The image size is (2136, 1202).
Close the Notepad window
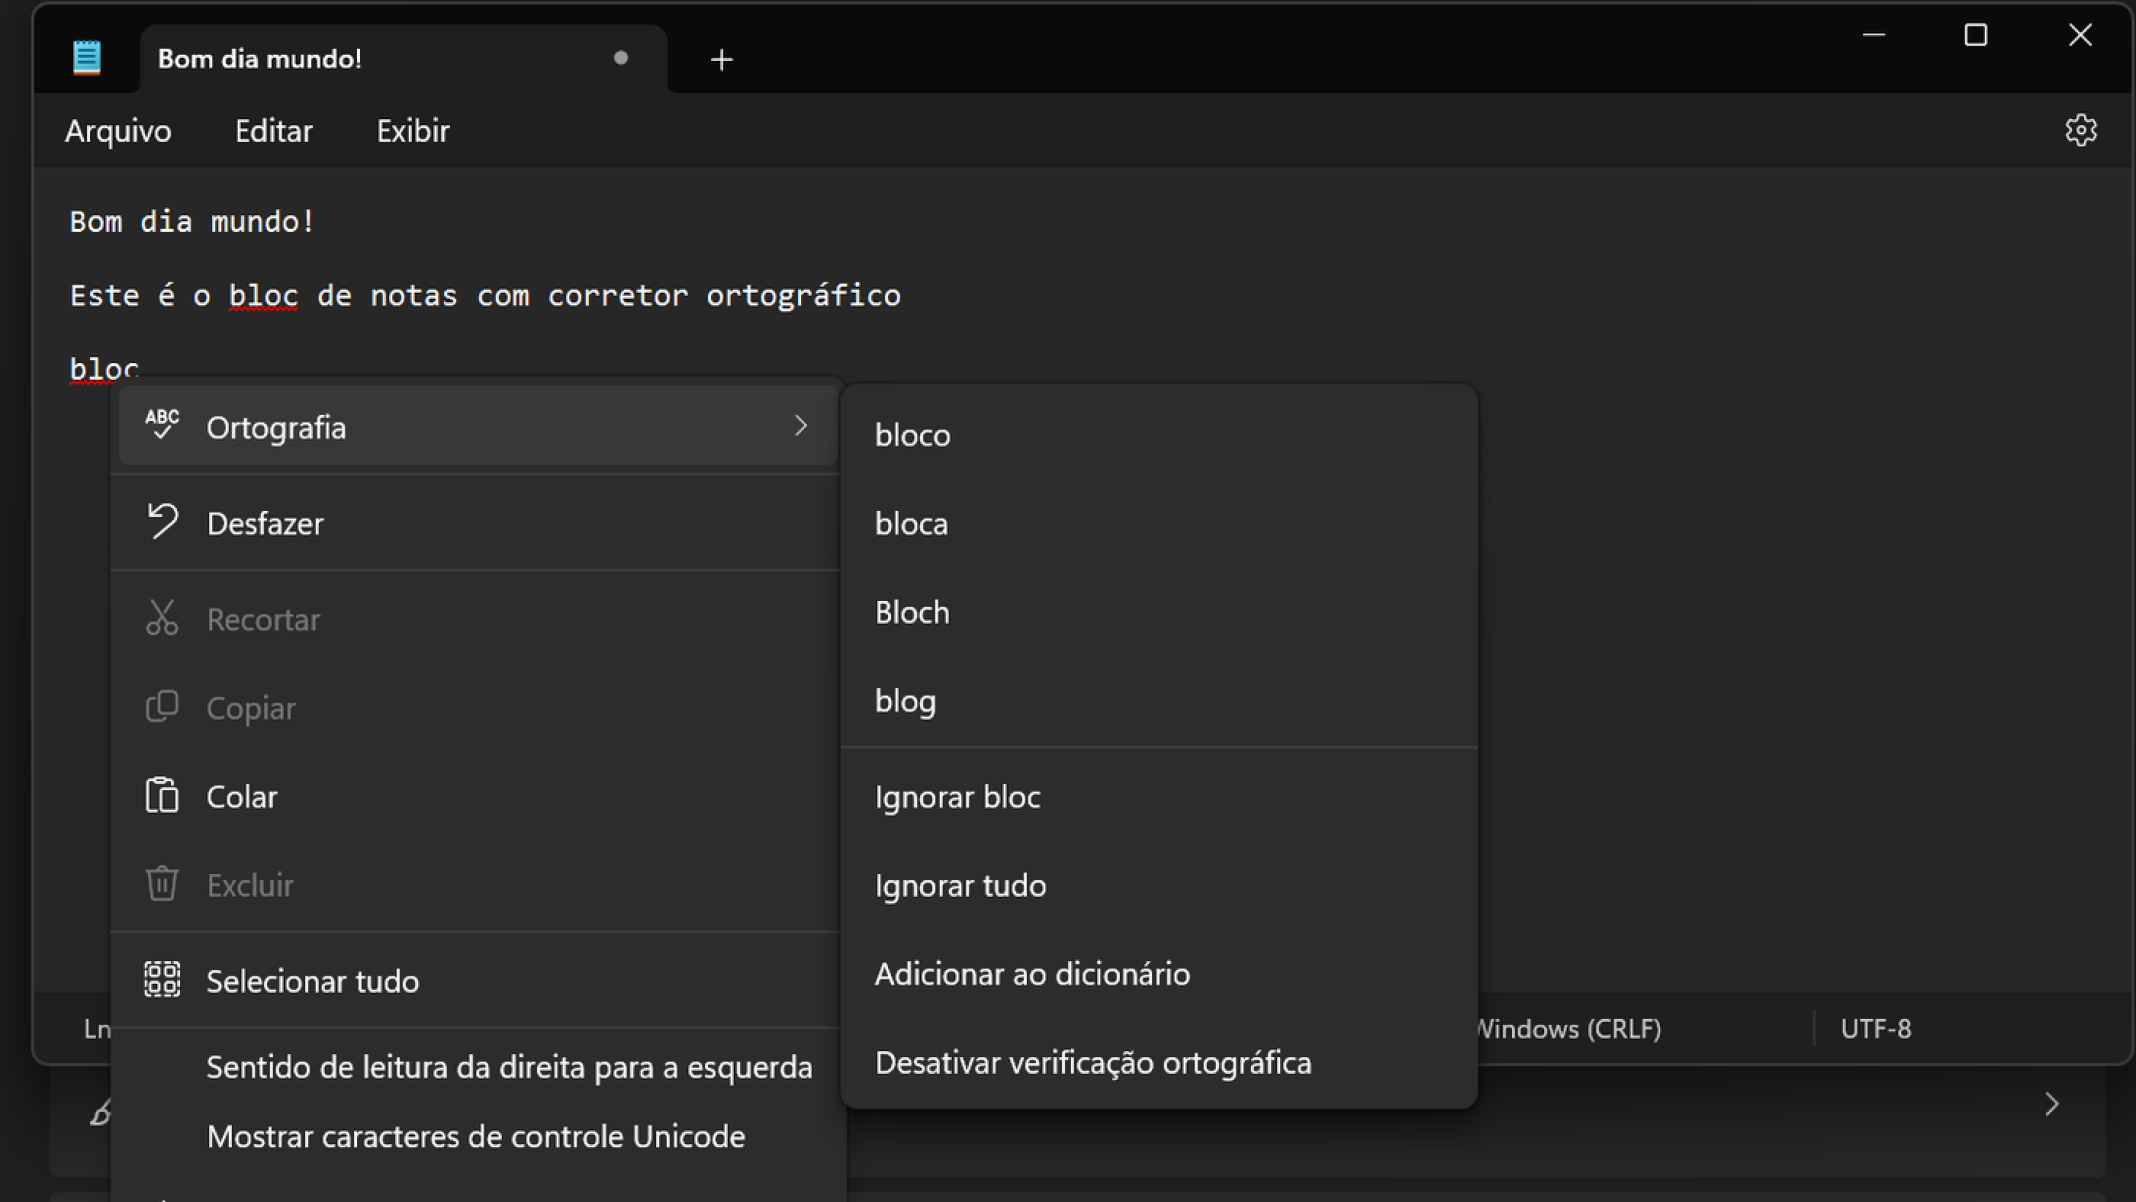(x=2080, y=35)
